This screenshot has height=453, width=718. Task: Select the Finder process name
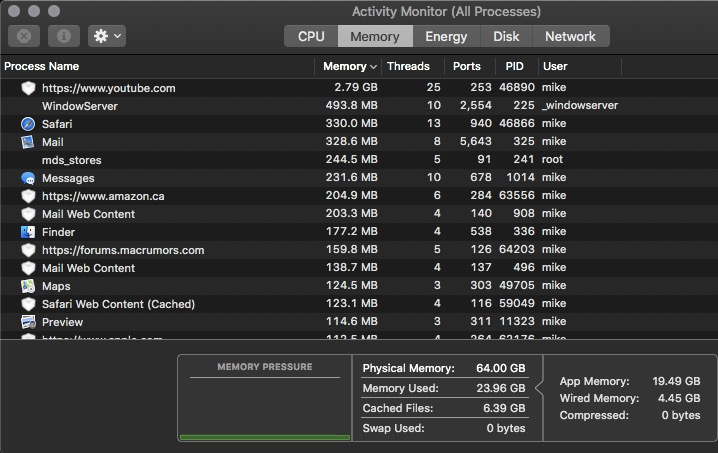point(58,232)
